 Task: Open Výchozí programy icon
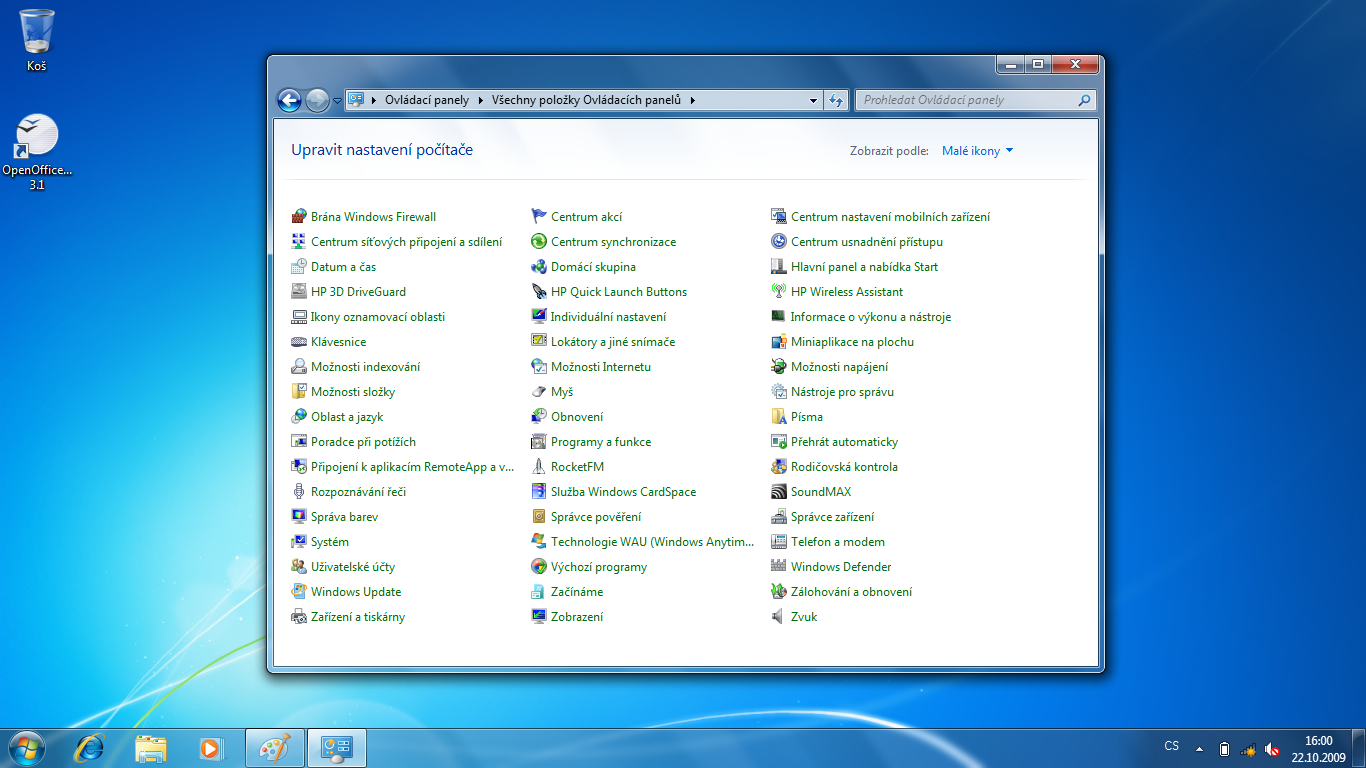(x=539, y=567)
